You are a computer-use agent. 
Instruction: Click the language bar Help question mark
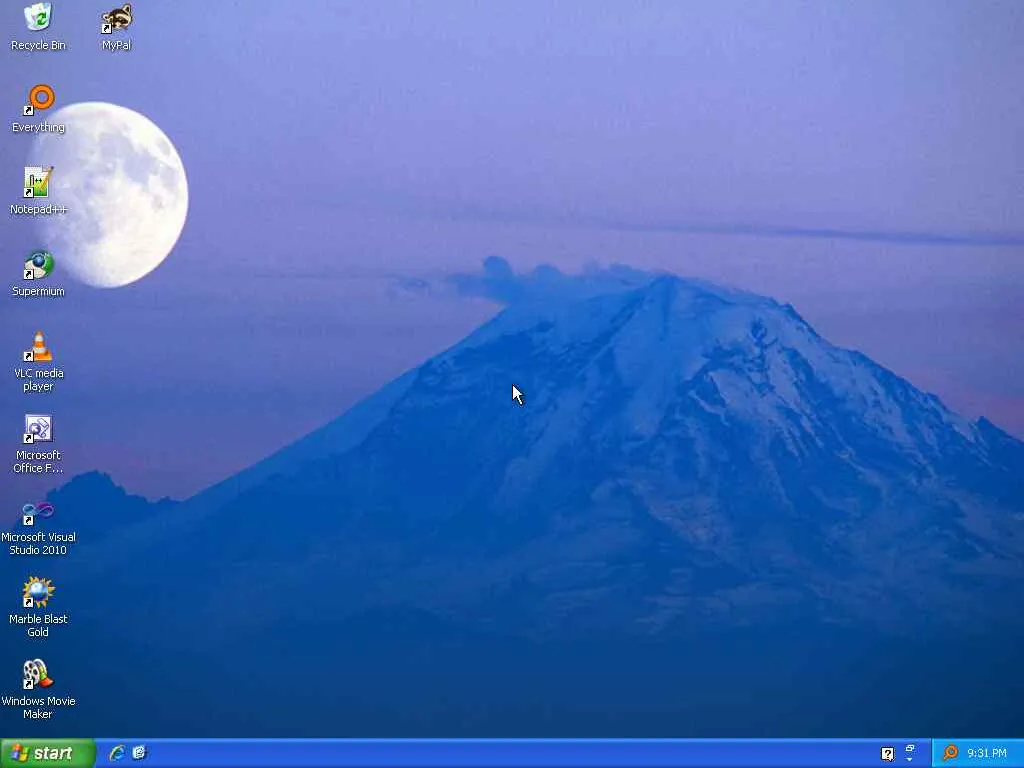(x=887, y=754)
